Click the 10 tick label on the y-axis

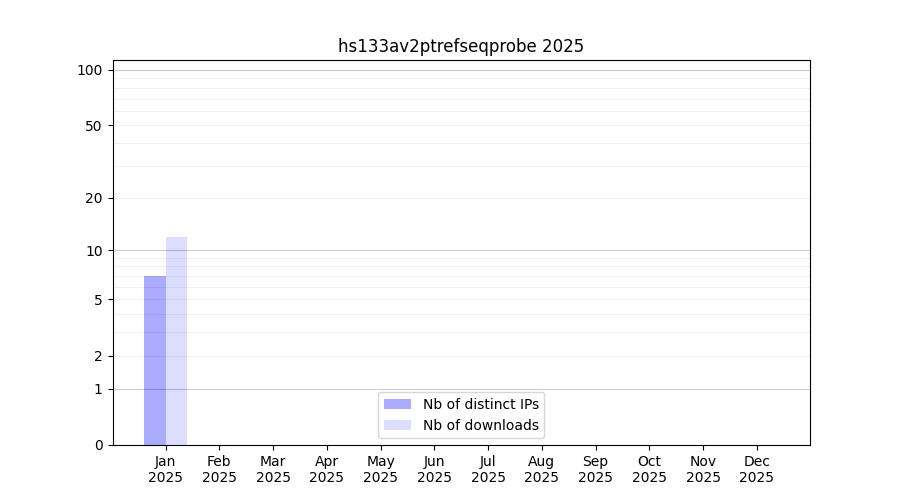(x=94, y=251)
